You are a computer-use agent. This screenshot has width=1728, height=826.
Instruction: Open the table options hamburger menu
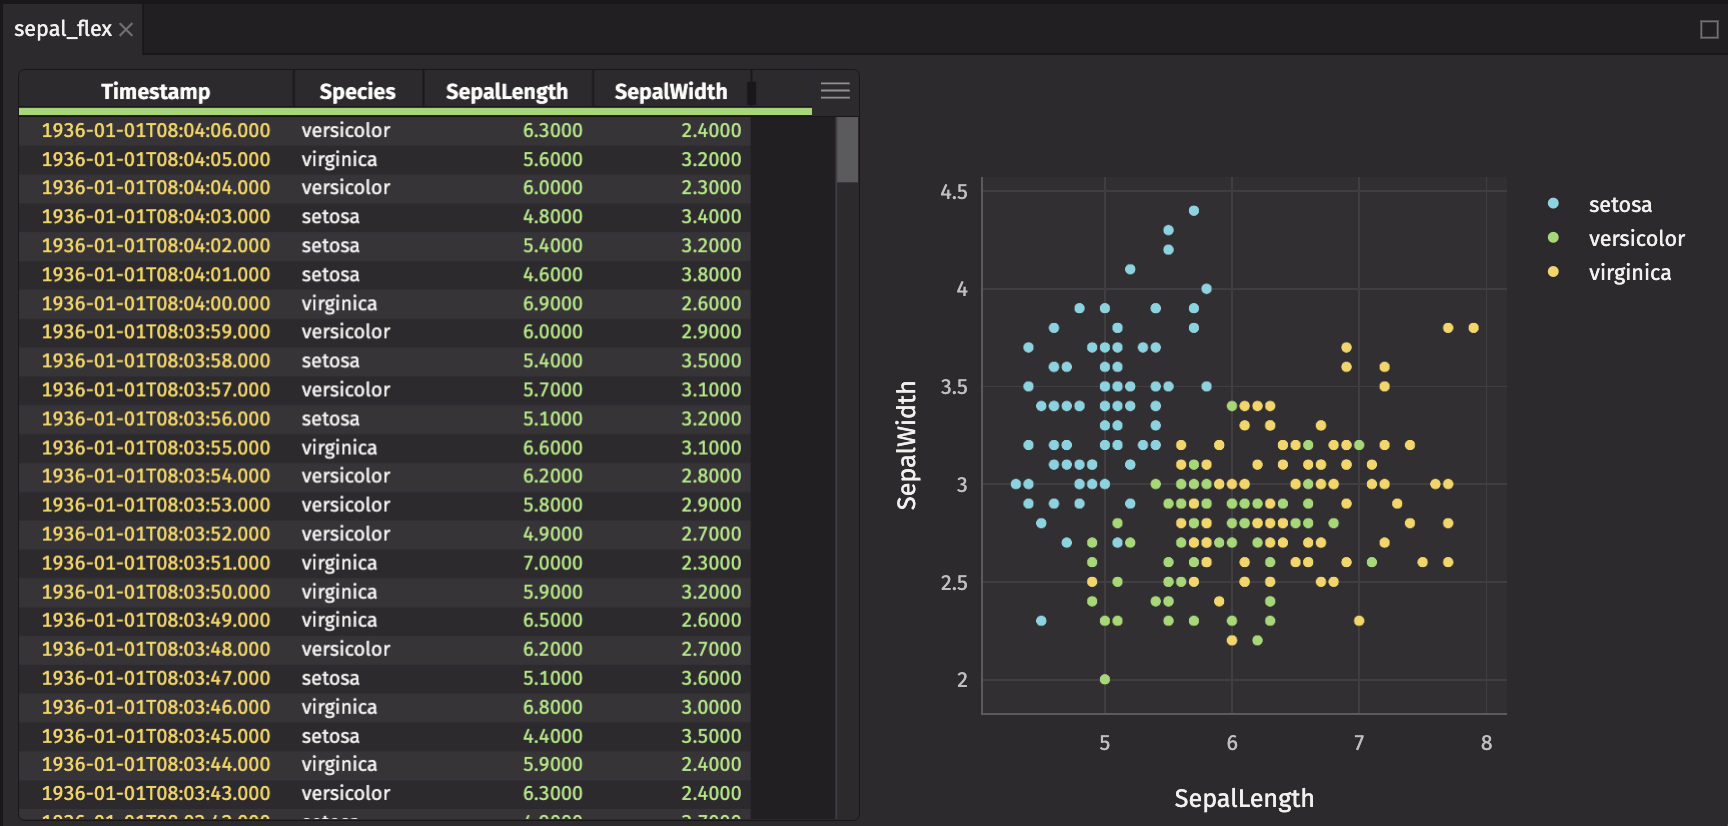pyautogui.click(x=835, y=91)
